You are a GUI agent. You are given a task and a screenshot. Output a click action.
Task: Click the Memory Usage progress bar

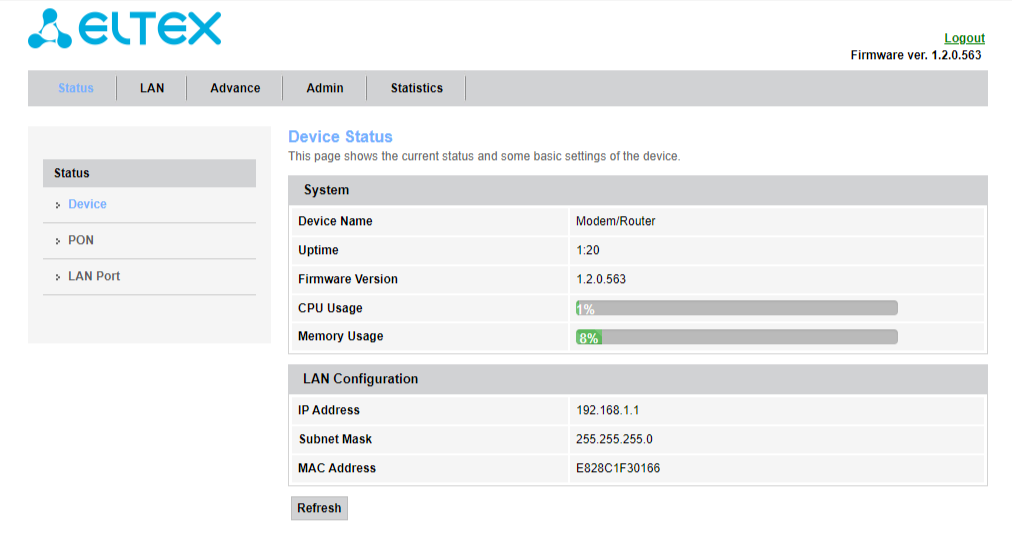click(736, 337)
